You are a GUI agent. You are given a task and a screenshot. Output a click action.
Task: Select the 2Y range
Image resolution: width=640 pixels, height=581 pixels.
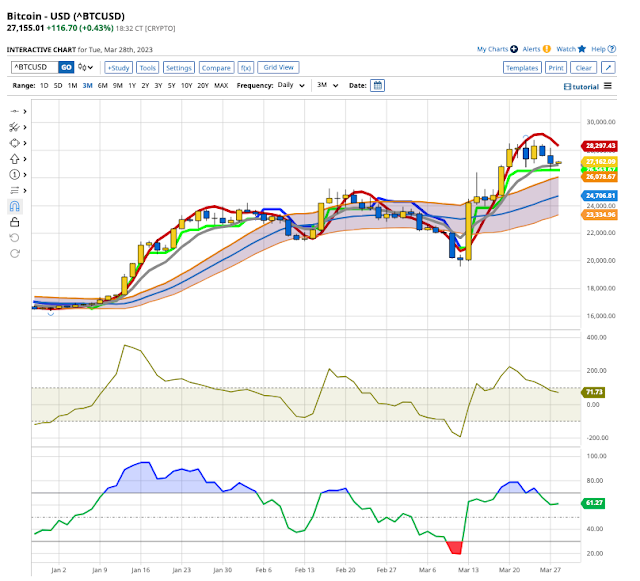click(145, 86)
